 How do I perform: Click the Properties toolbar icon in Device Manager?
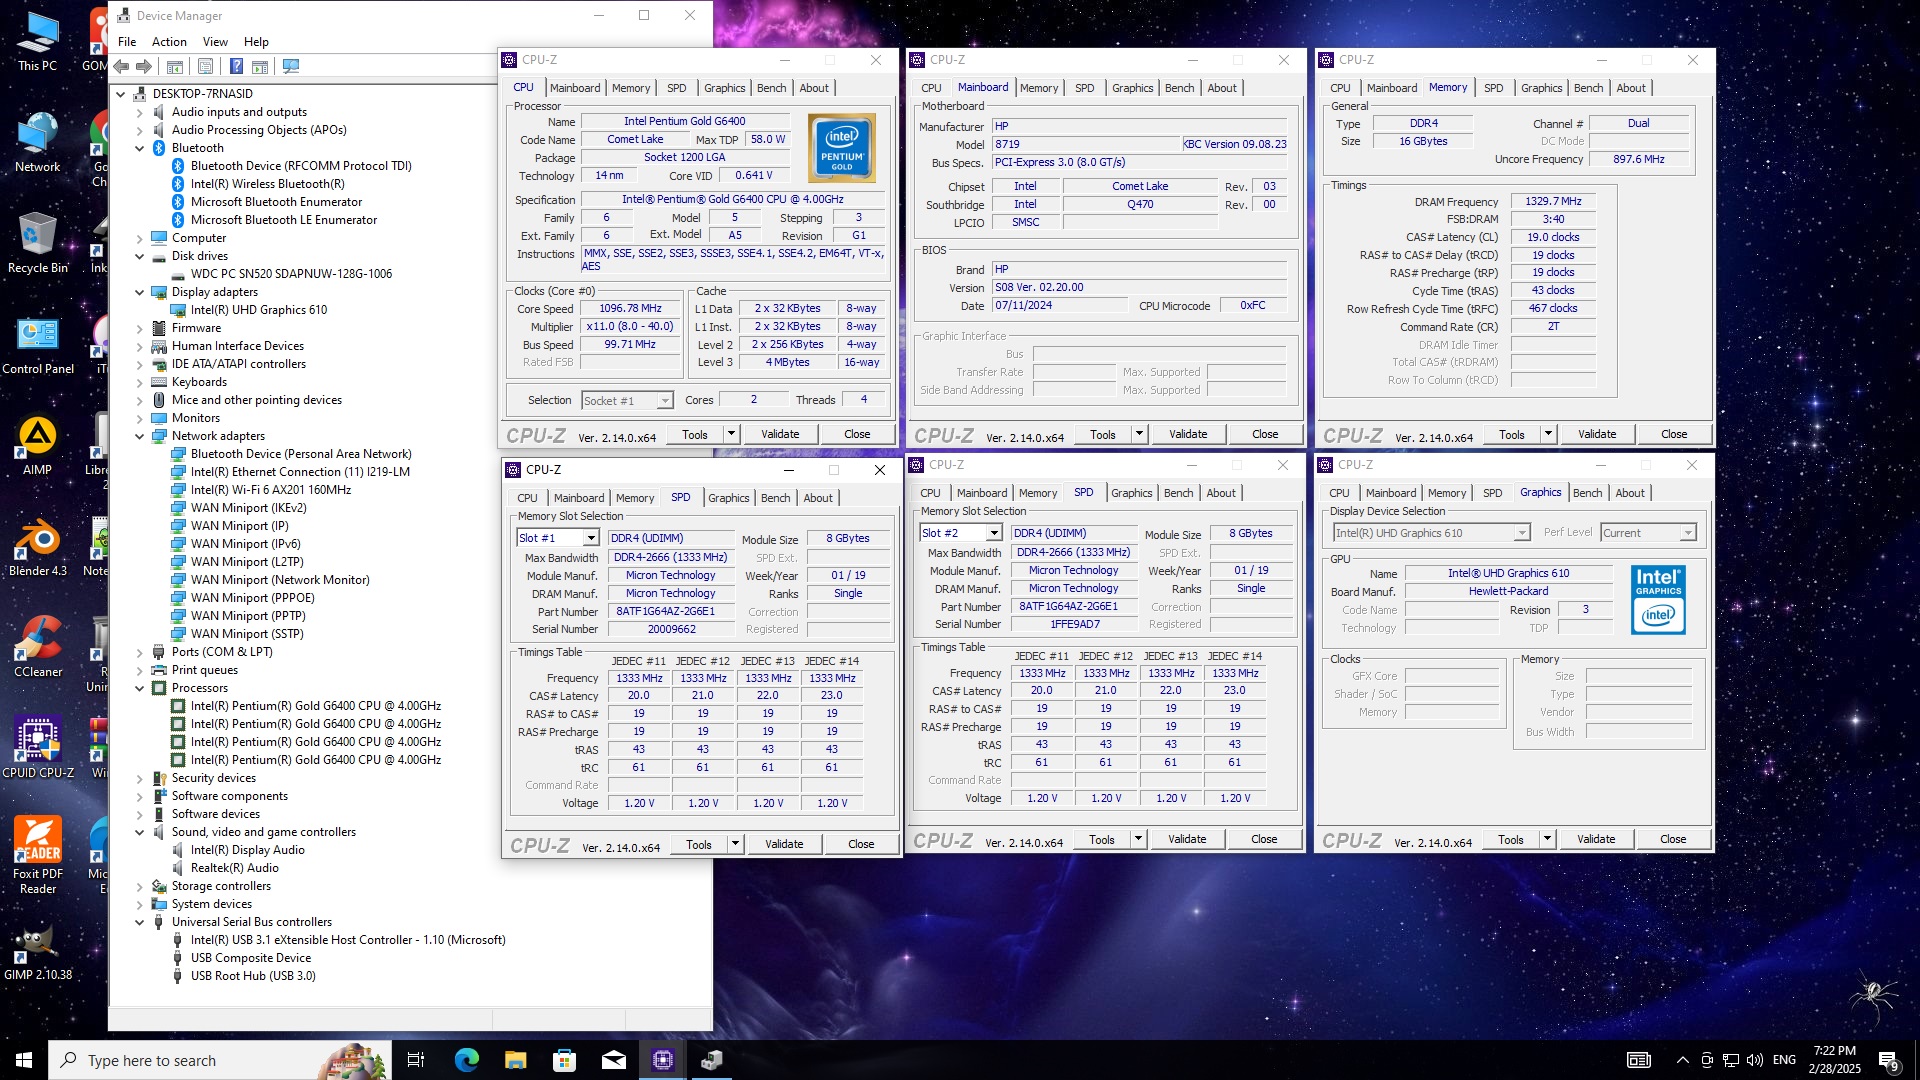(205, 67)
